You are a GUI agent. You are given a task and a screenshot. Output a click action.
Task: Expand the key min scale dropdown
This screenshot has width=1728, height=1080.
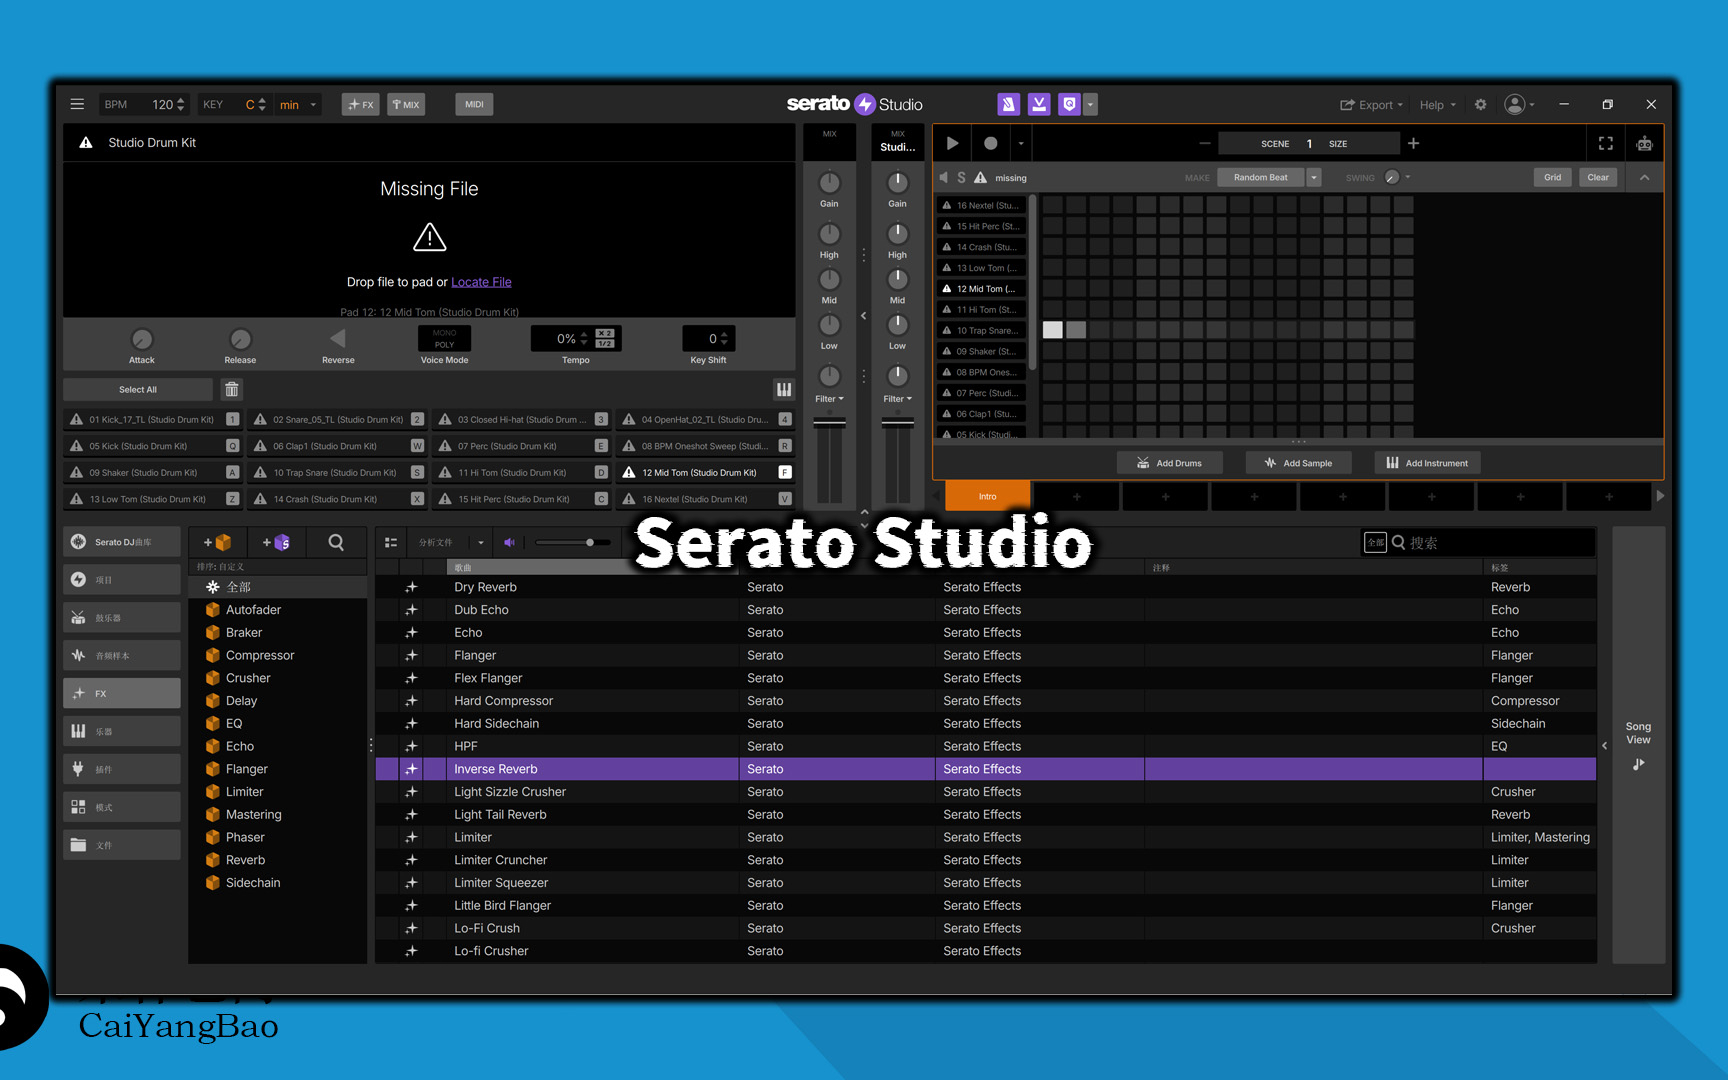tap(313, 105)
